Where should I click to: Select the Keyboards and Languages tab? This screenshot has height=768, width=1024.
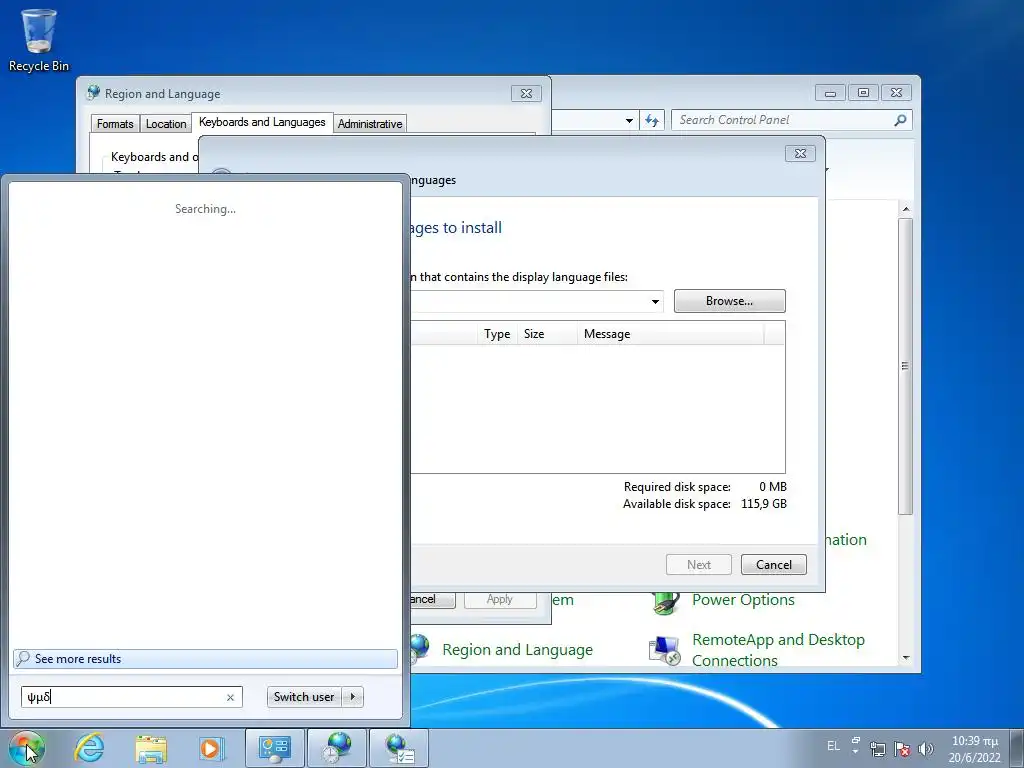tap(262, 122)
